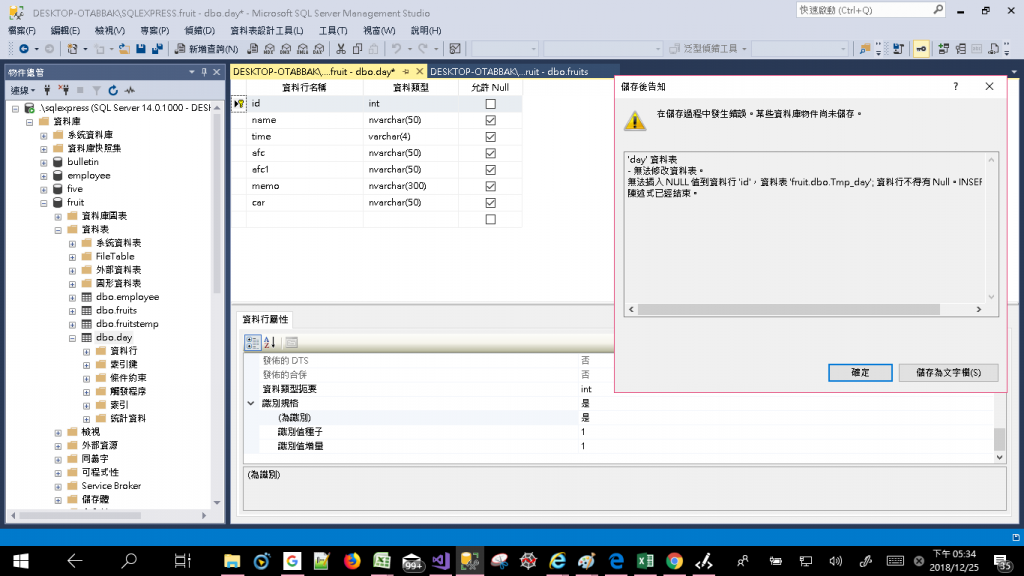Screen dimensions: 1024x576
Task: Click the disconnect plug icon in Object Explorer
Action: click(63, 90)
